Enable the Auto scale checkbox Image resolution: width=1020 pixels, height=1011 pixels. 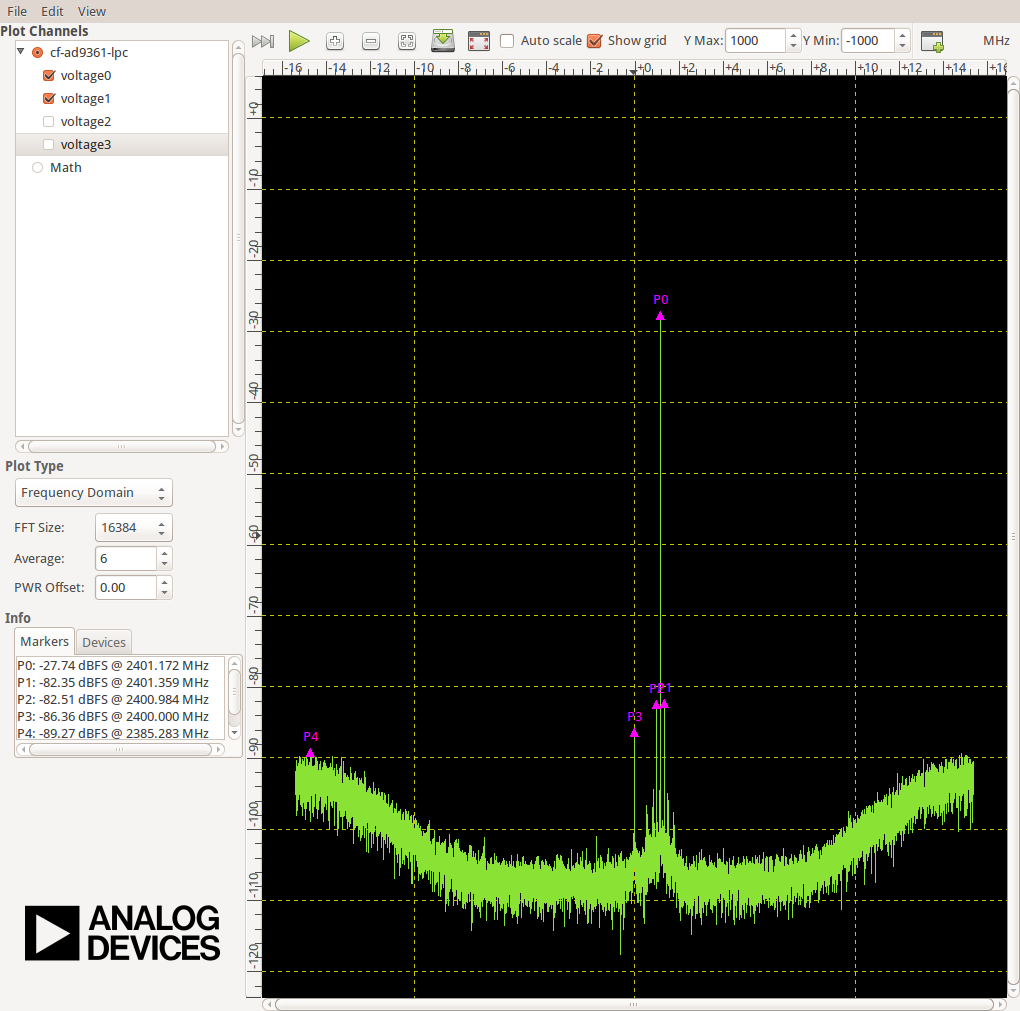coord(507,41)
